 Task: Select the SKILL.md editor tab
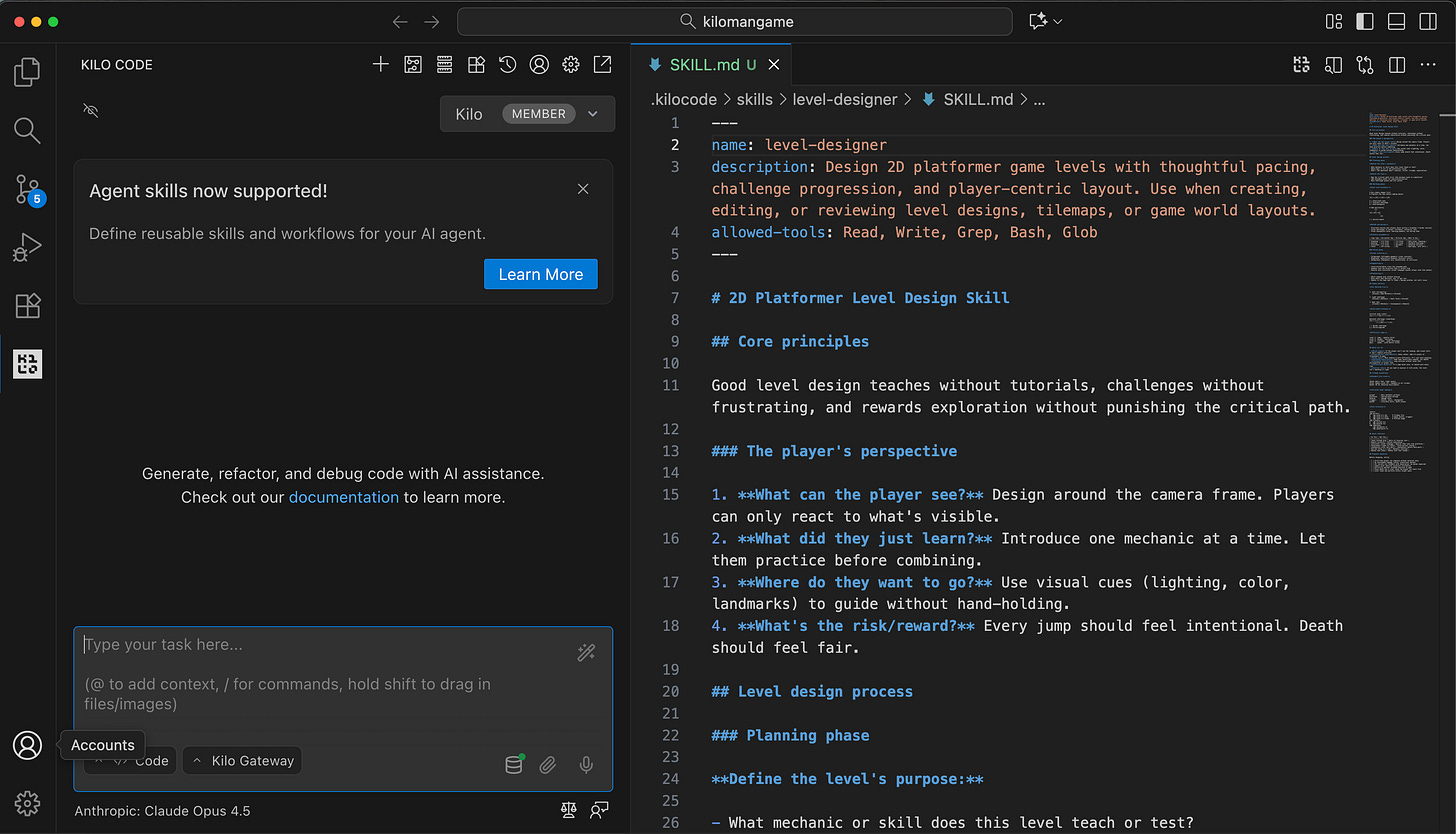(x=705, y=65)
